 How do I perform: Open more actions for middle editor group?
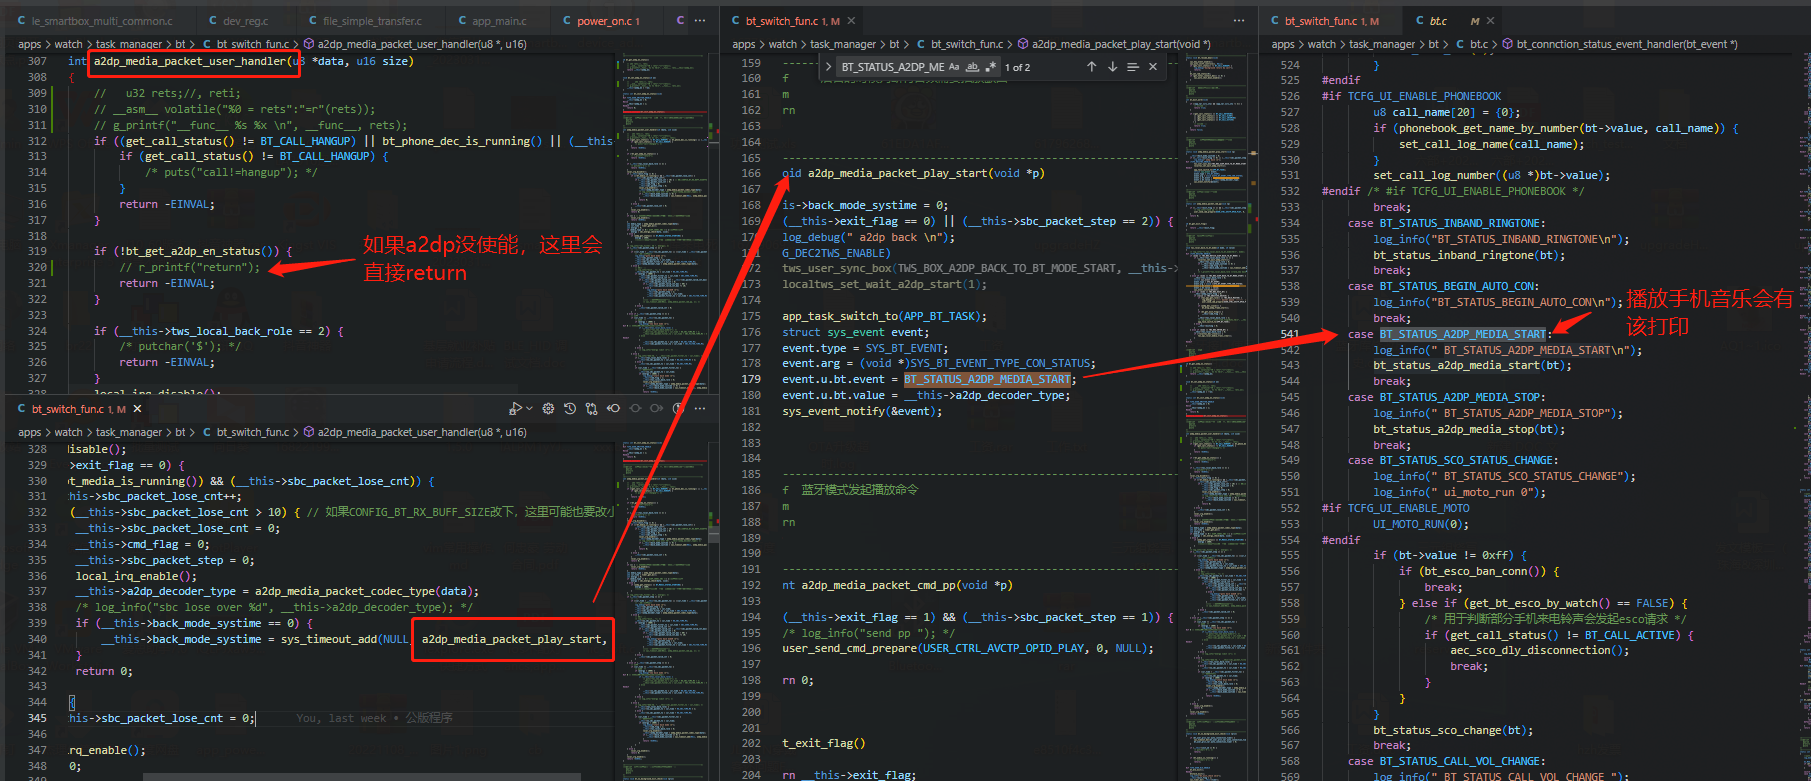tap(1239, 20)
